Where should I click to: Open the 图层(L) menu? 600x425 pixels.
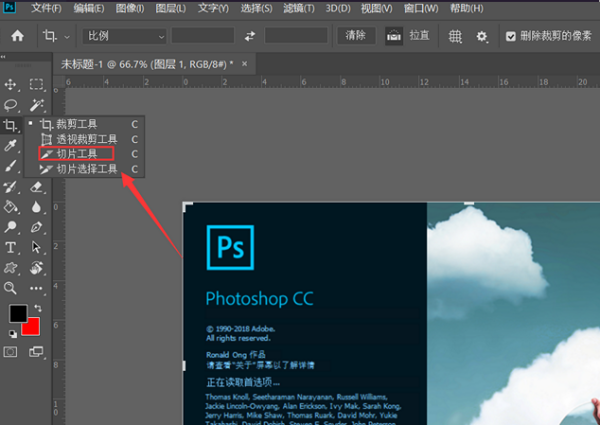tap(171, 8)
